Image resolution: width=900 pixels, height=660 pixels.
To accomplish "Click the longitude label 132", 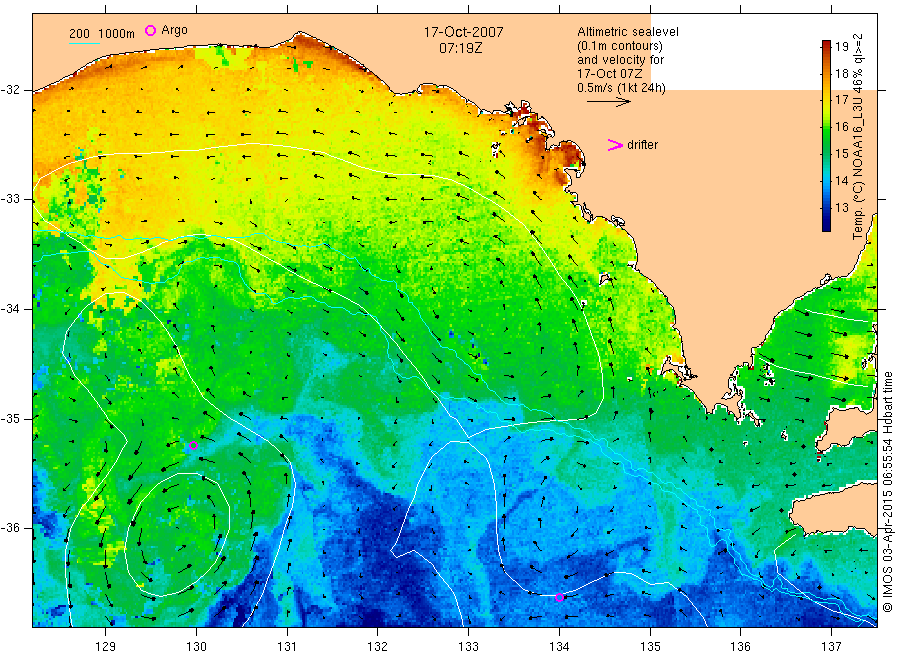I will pyautogui.click(x=378, y=647).
